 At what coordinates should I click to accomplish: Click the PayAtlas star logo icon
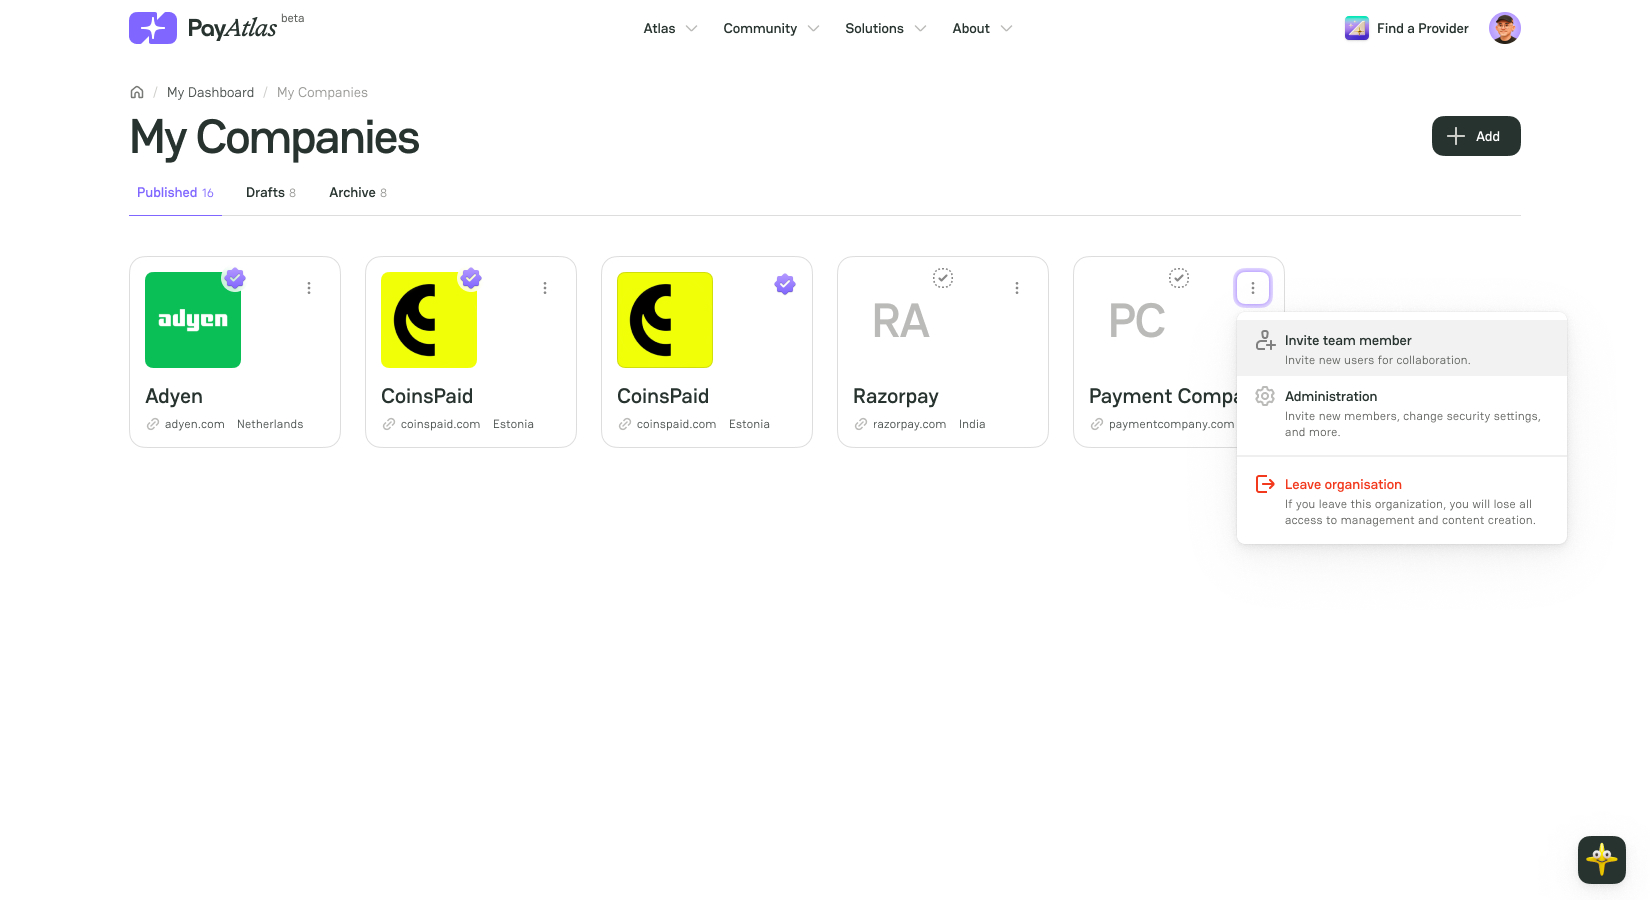click(153, 28)
